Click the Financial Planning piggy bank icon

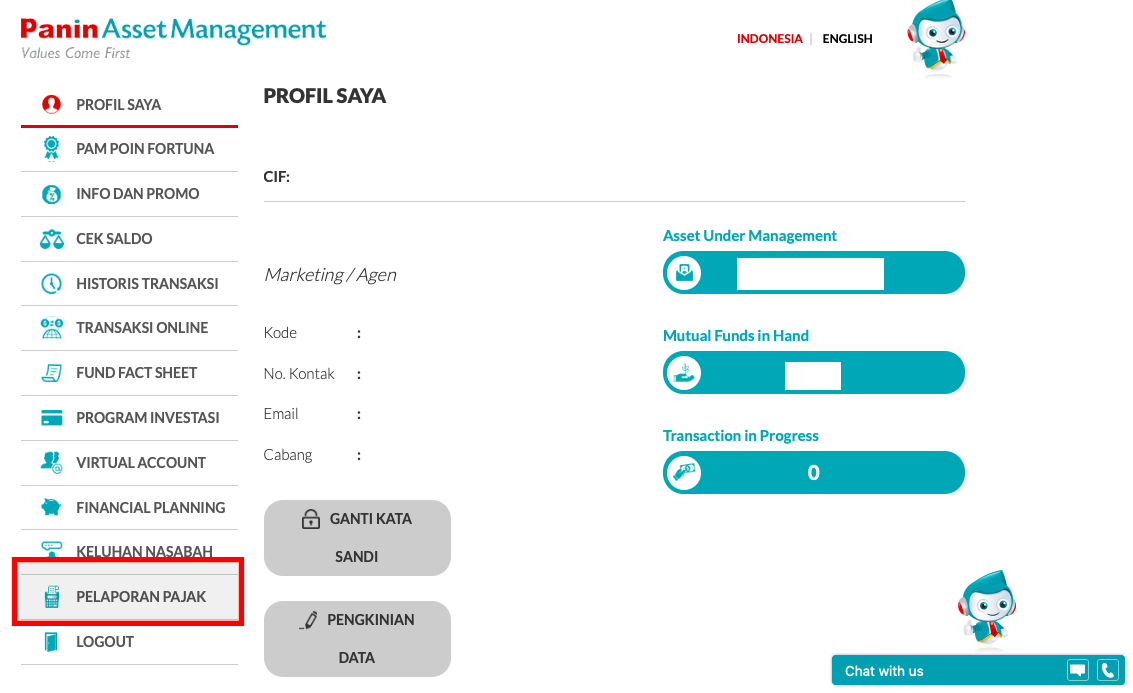click(51, 507)
